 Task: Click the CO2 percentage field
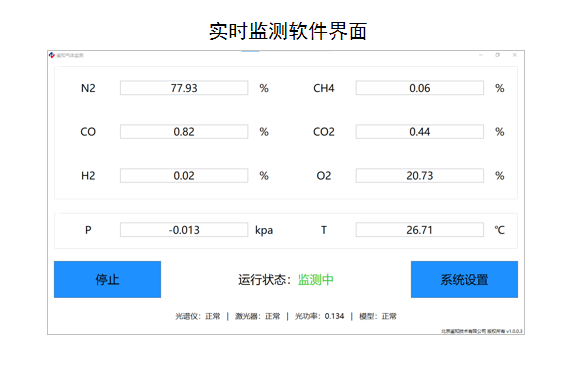420,132
